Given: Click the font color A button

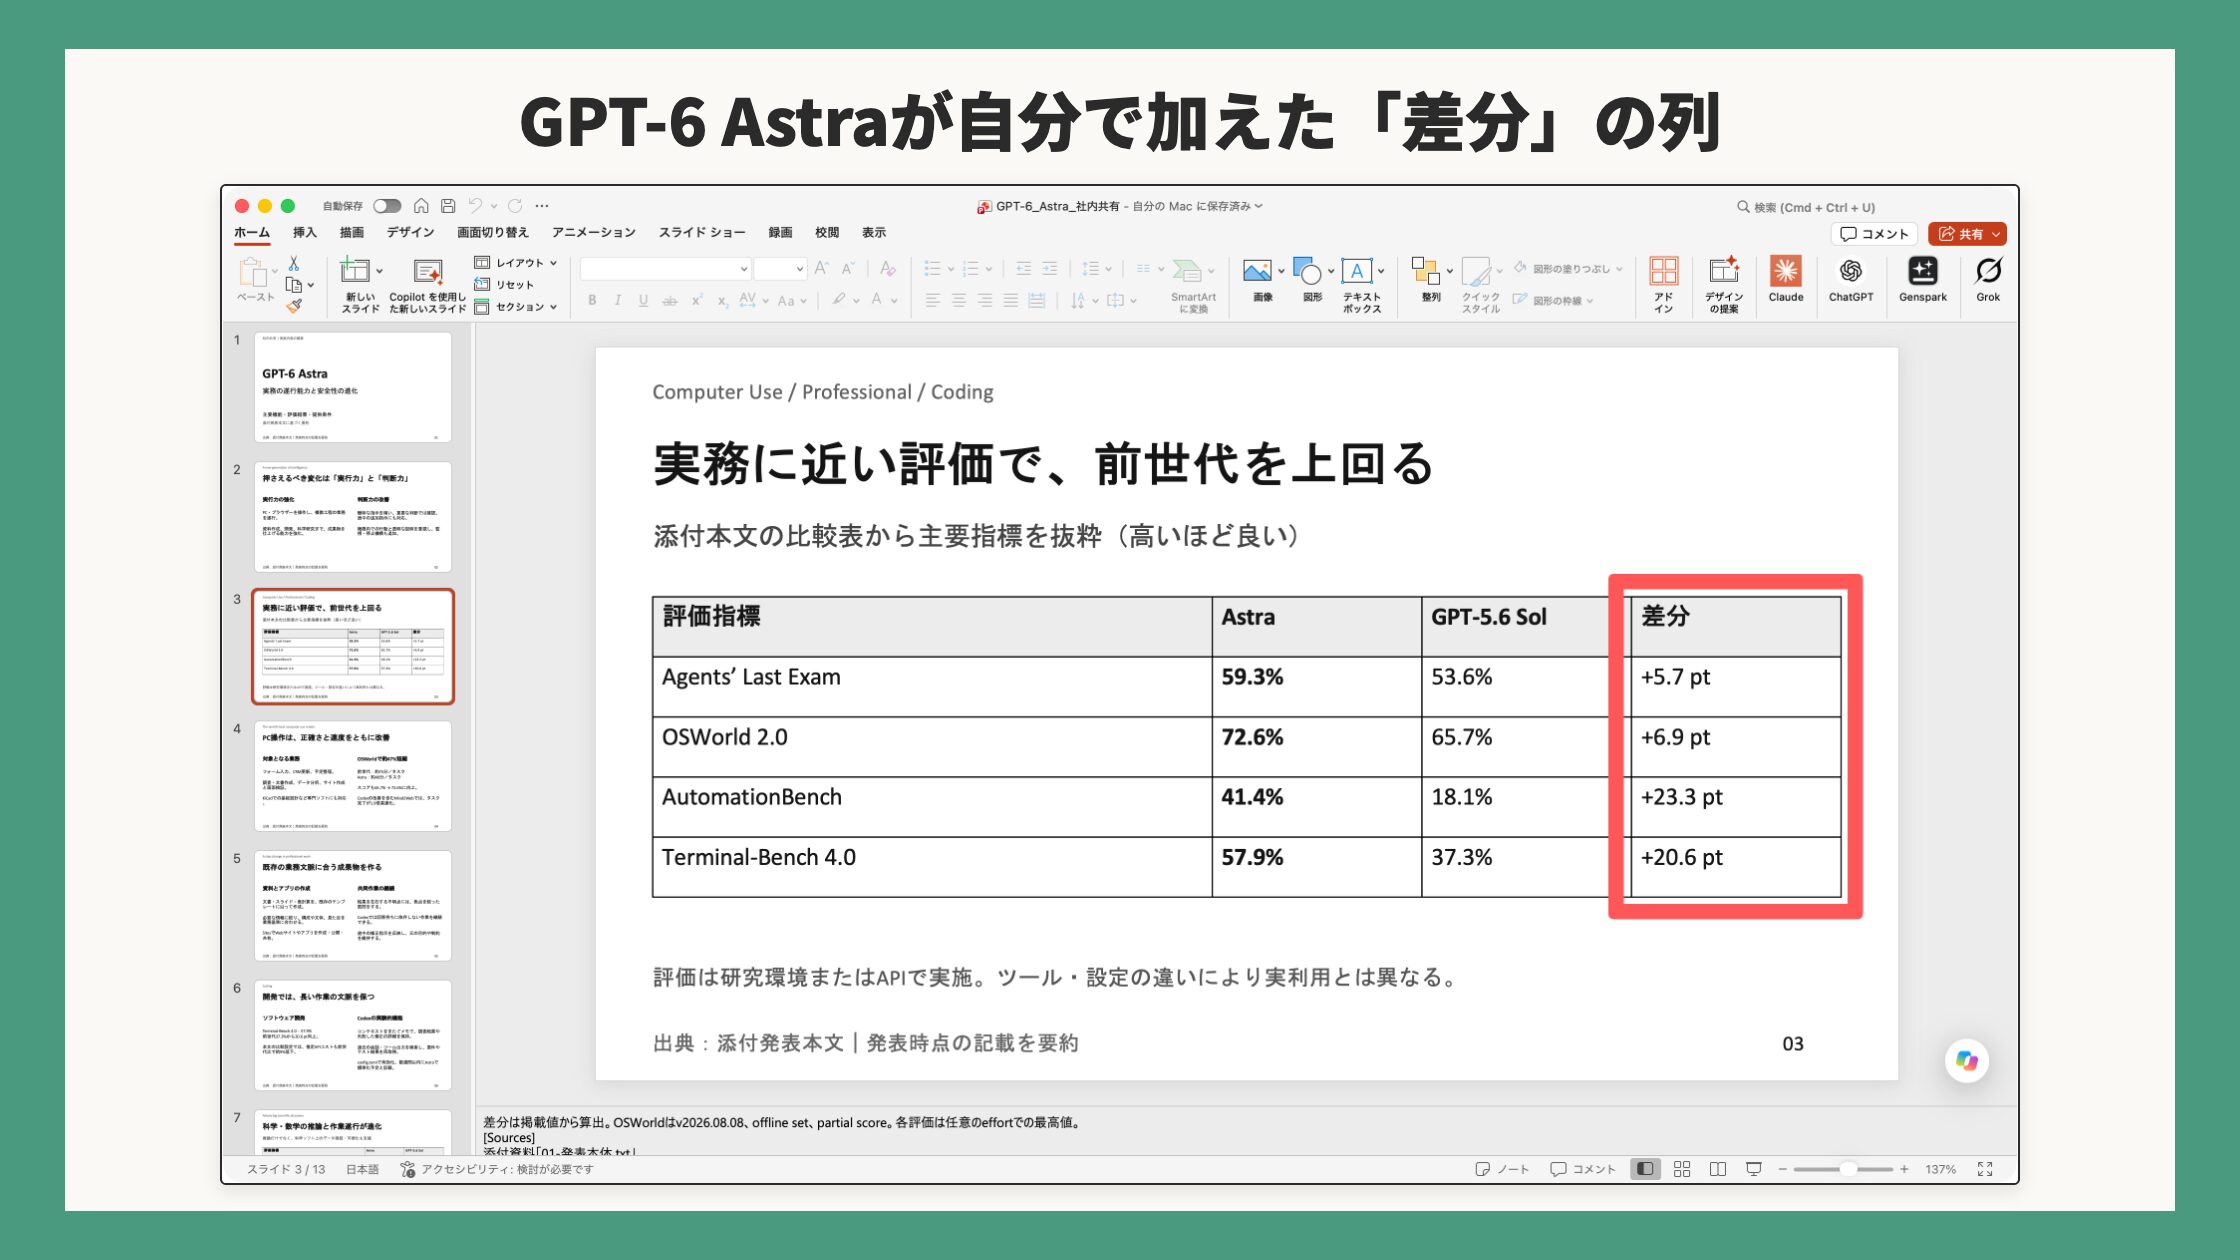Looking at the screenshot, I should coord(877,300).
